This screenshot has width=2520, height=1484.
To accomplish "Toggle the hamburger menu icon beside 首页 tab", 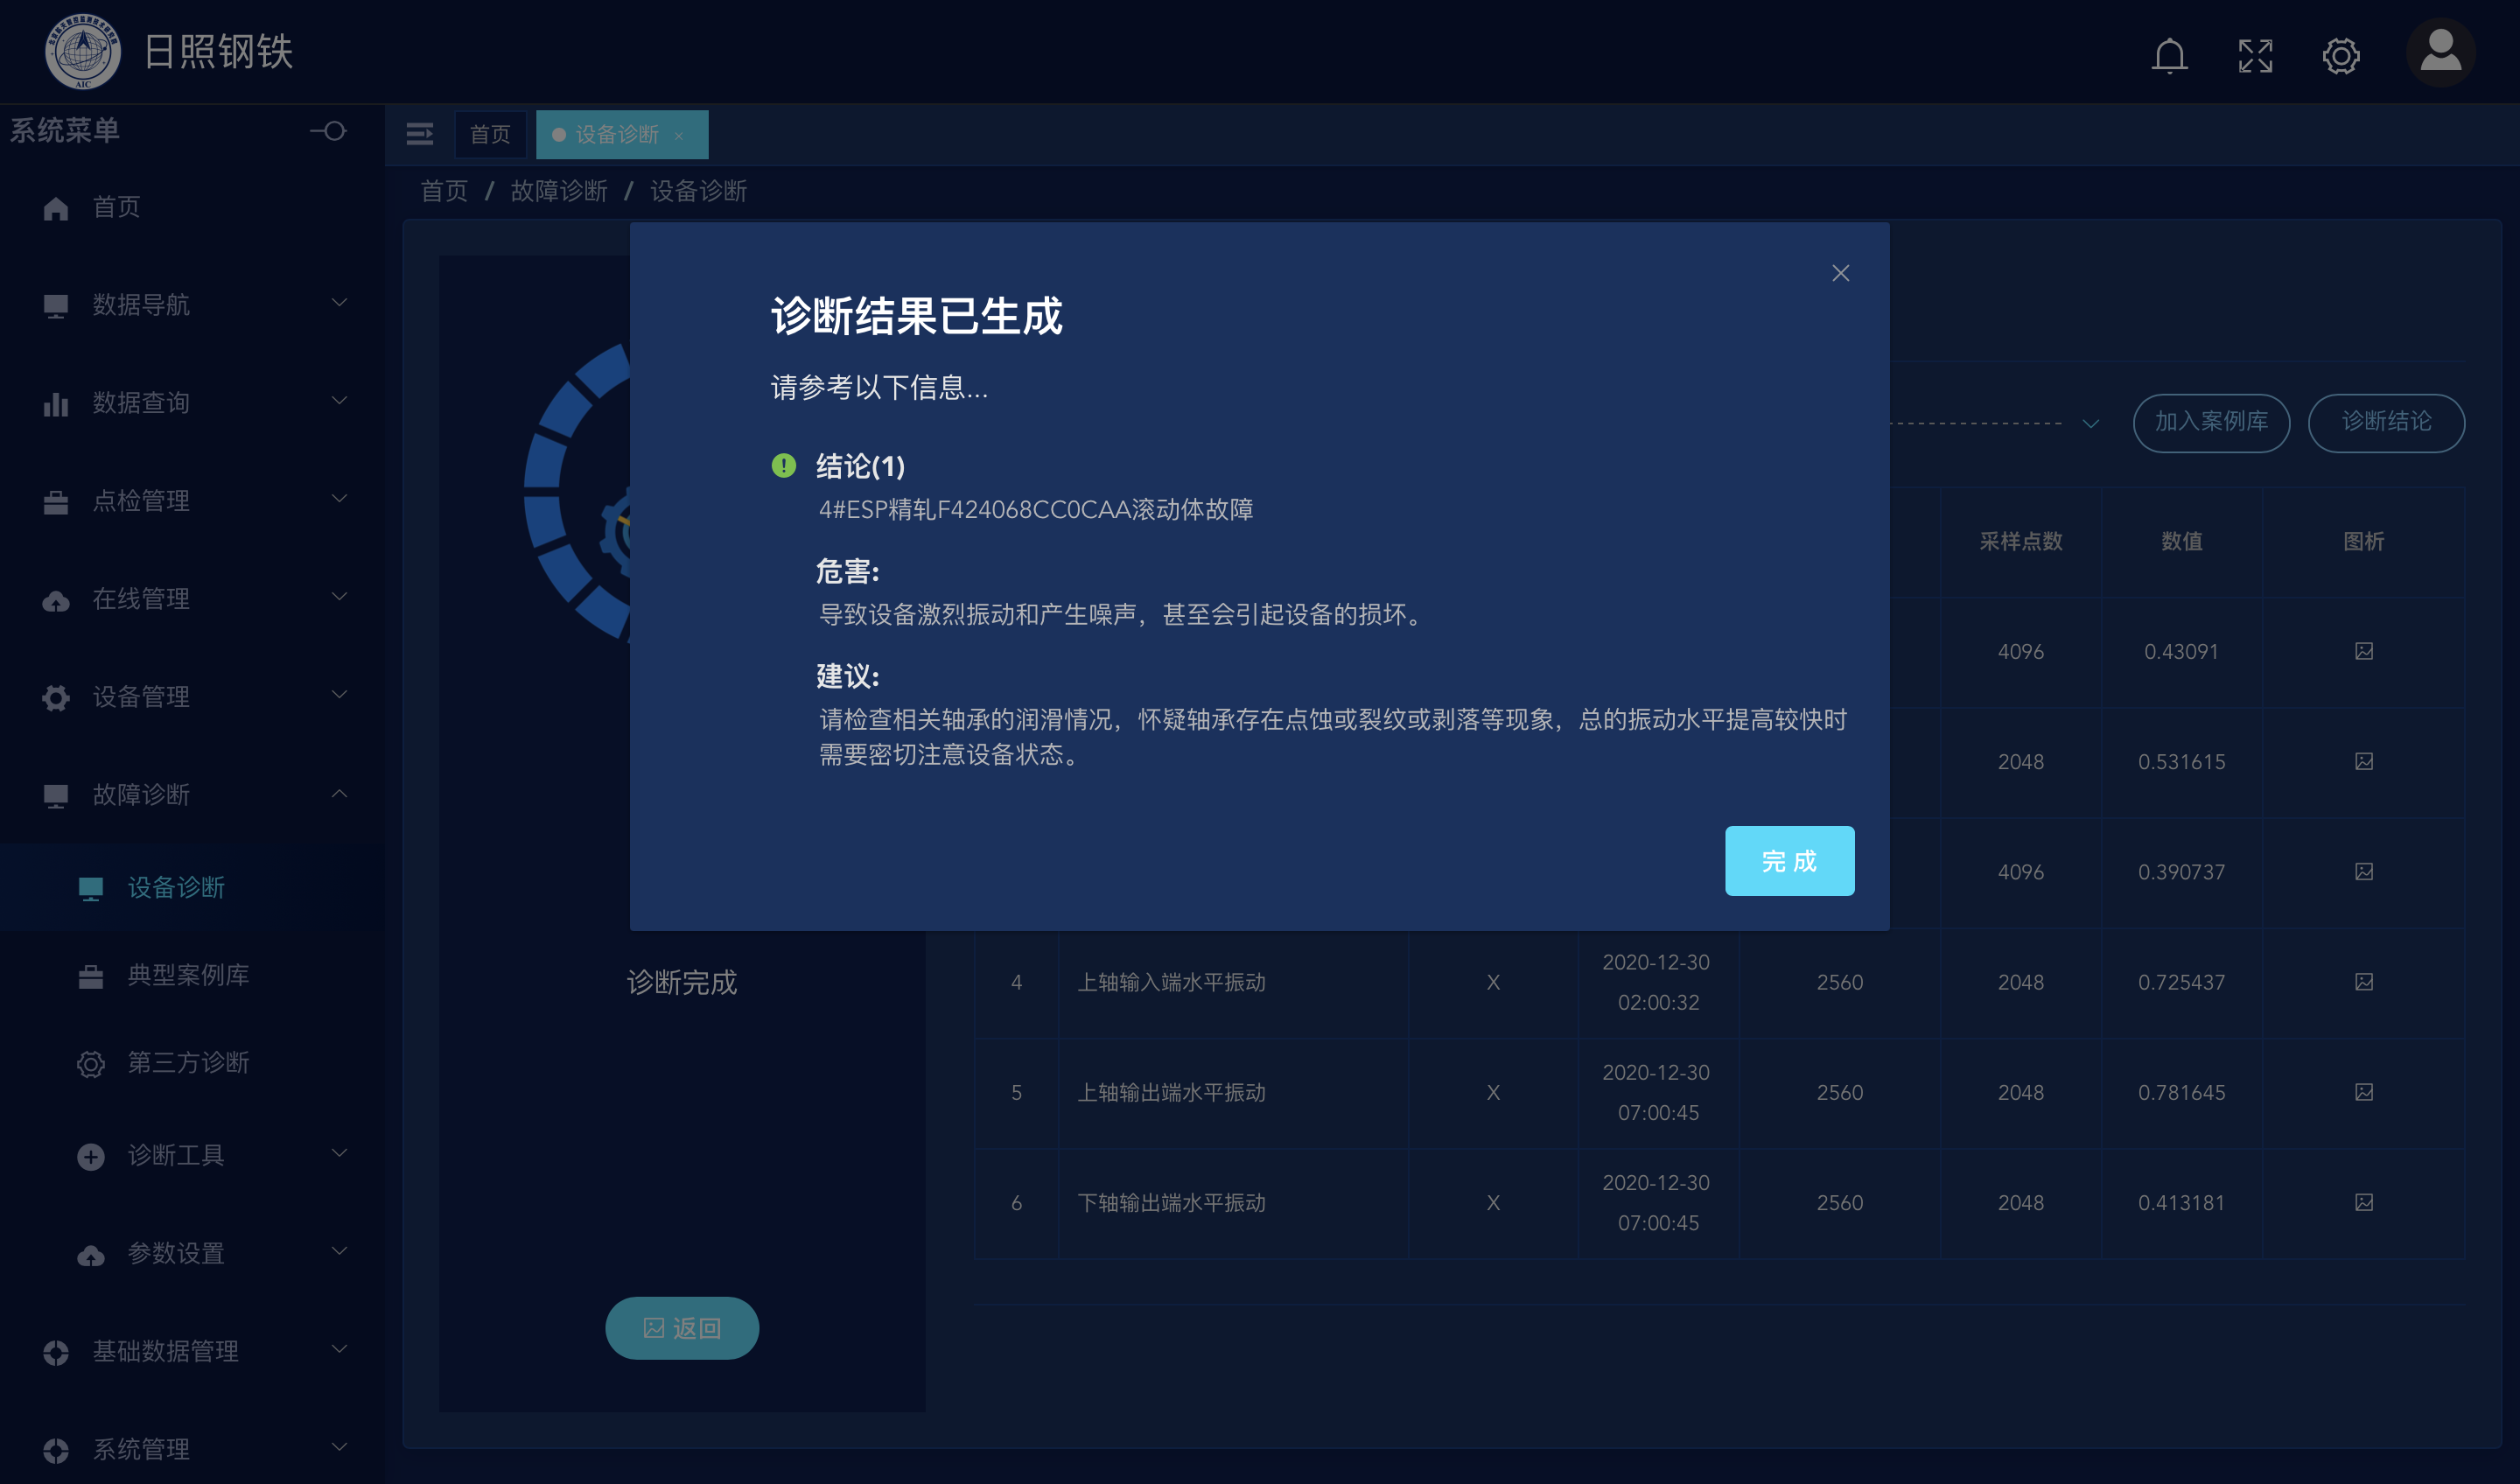I will click(x=420, y=134).
